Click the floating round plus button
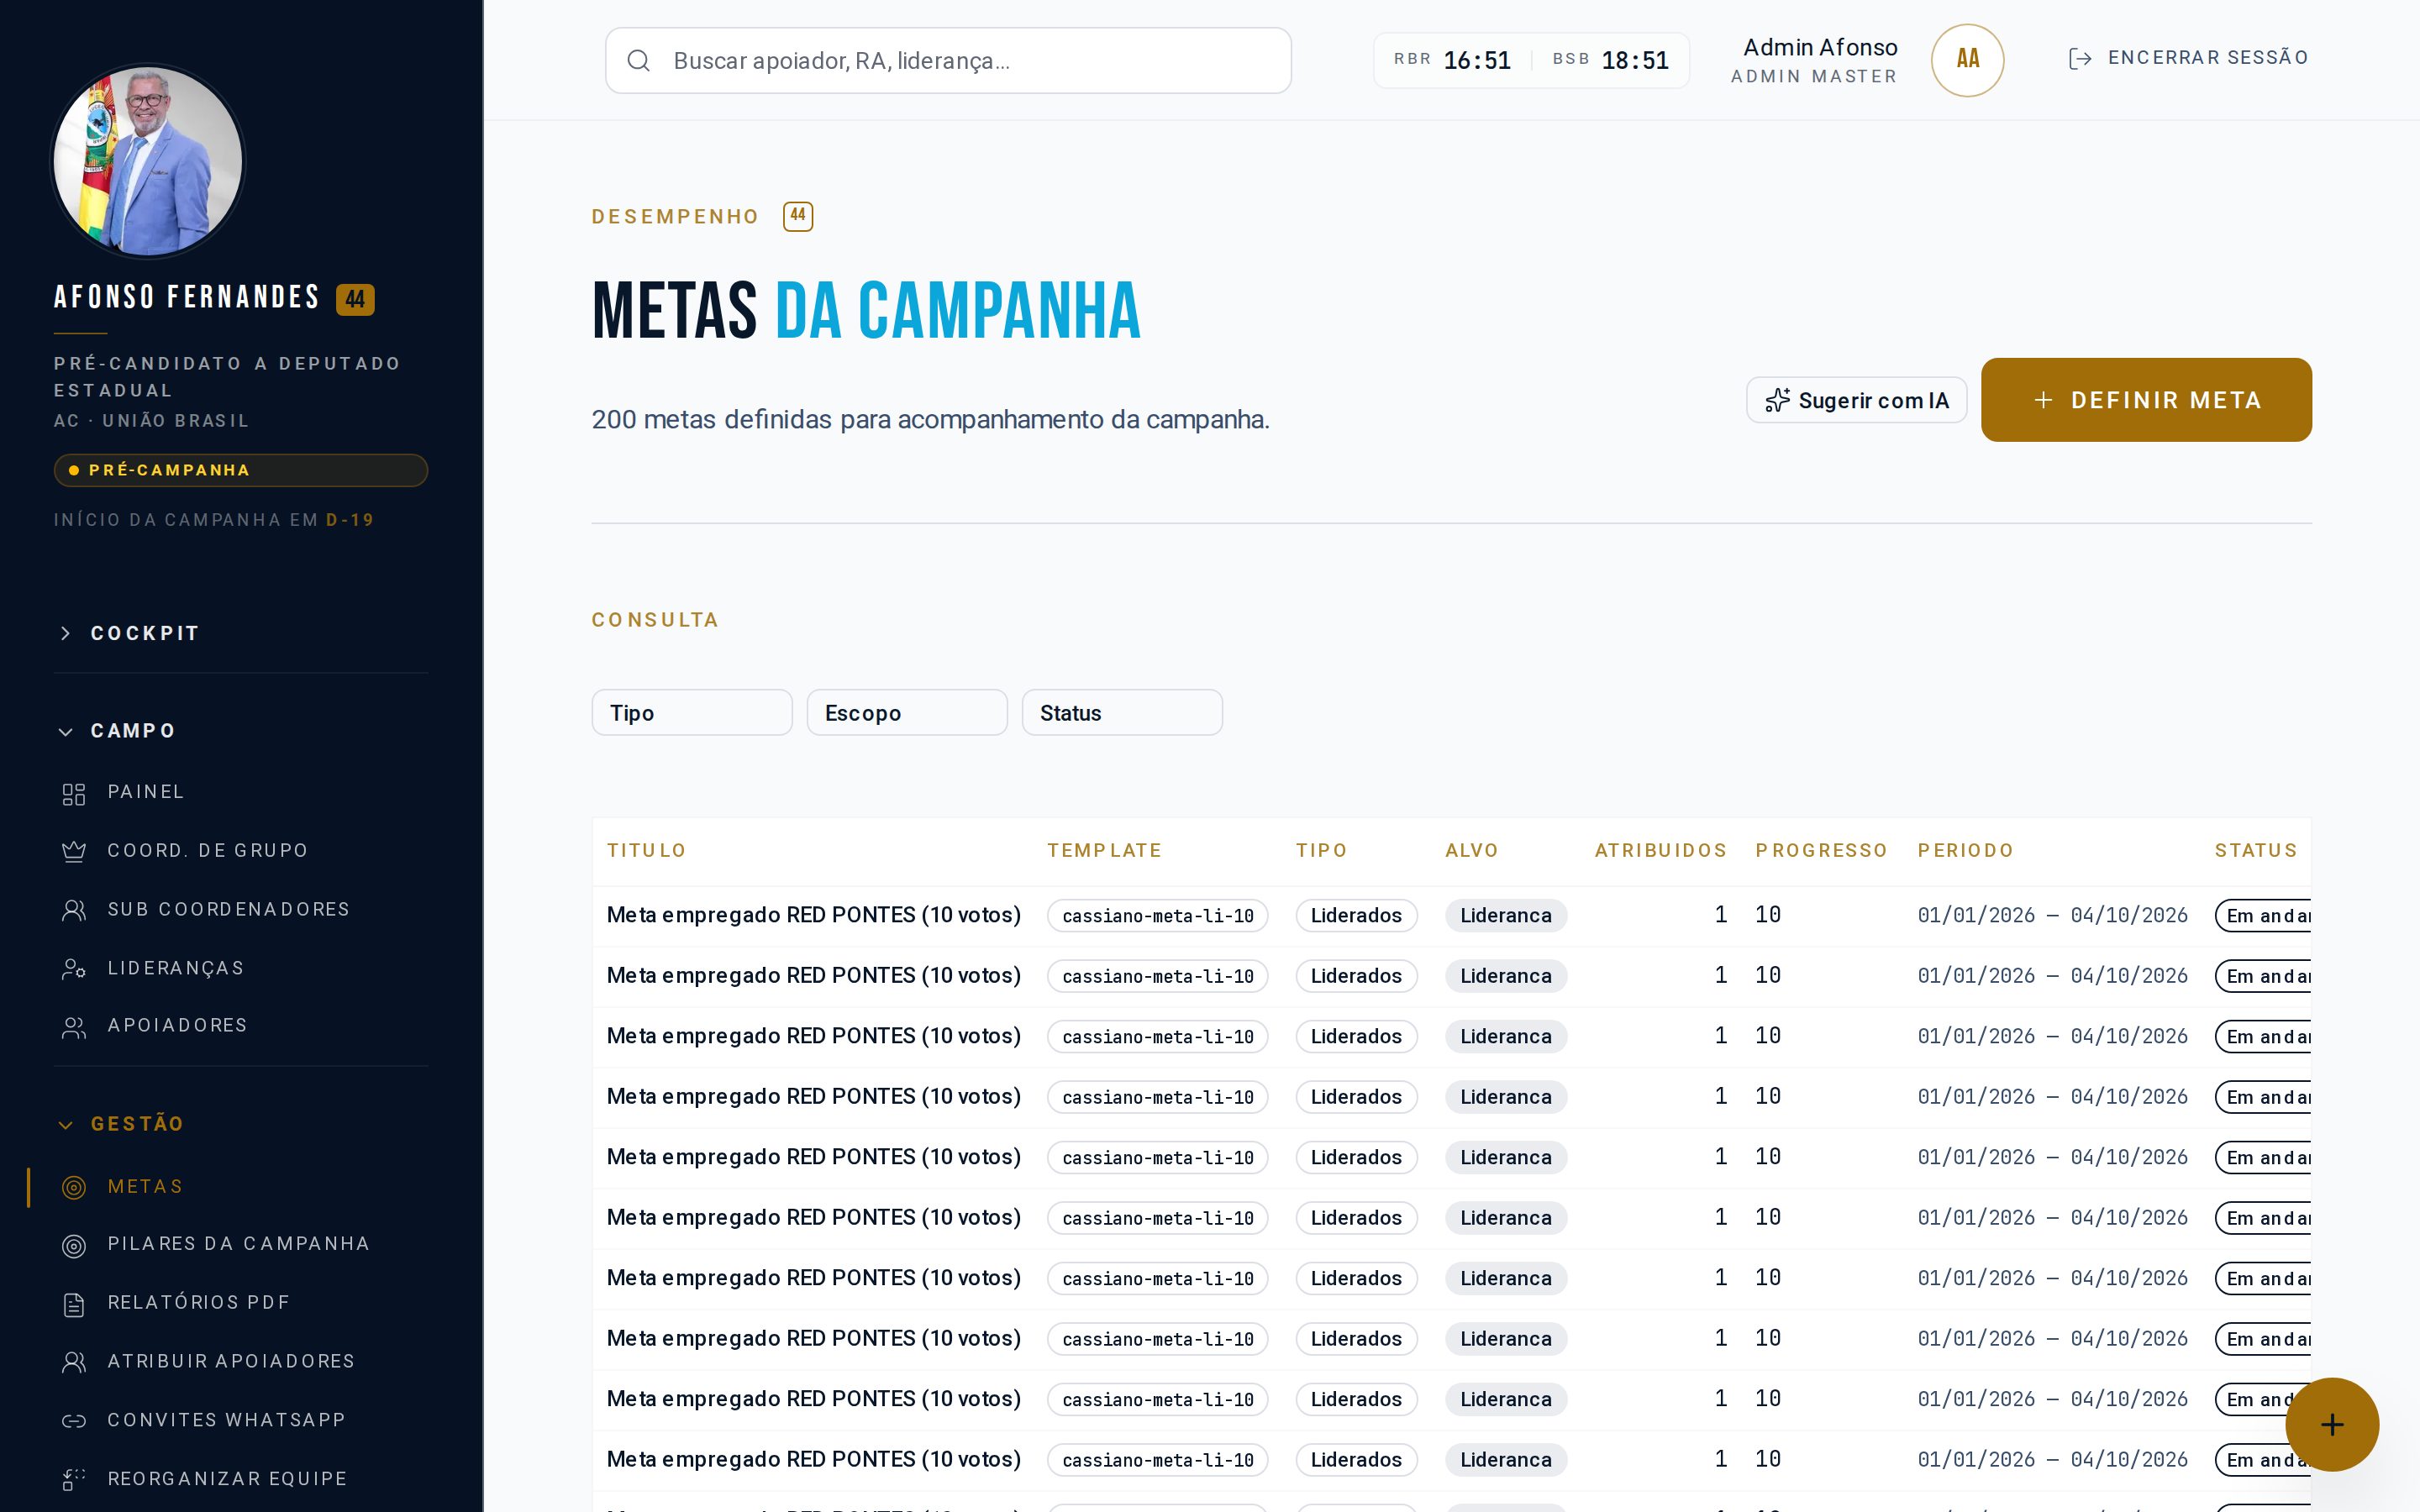 point(2332,1424)
